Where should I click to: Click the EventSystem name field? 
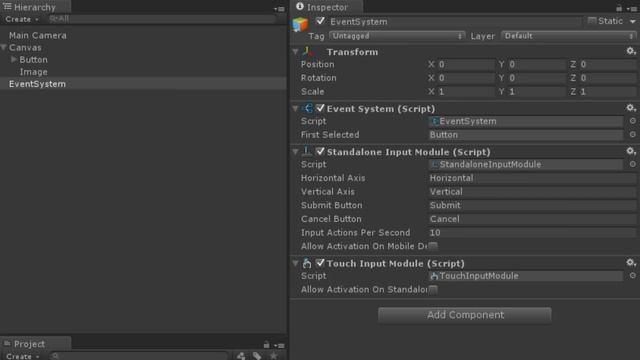point(454,21)
